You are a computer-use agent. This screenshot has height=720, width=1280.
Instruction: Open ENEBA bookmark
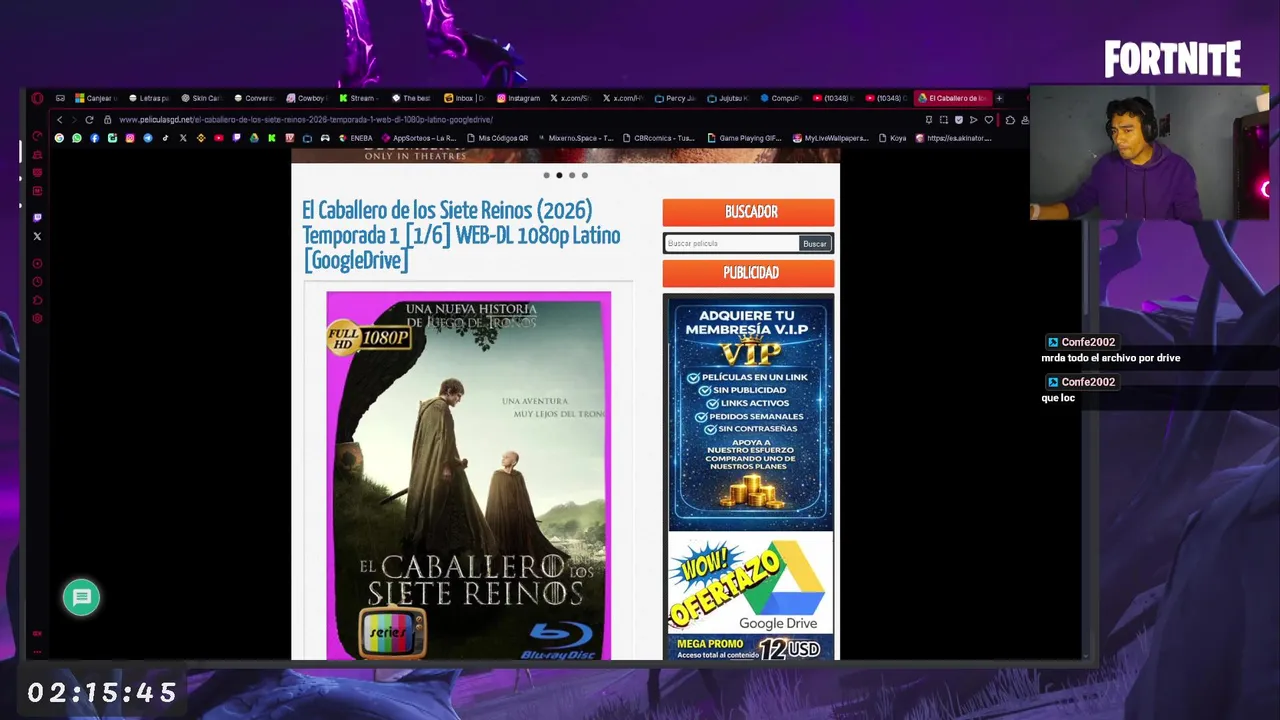(357, 138)
